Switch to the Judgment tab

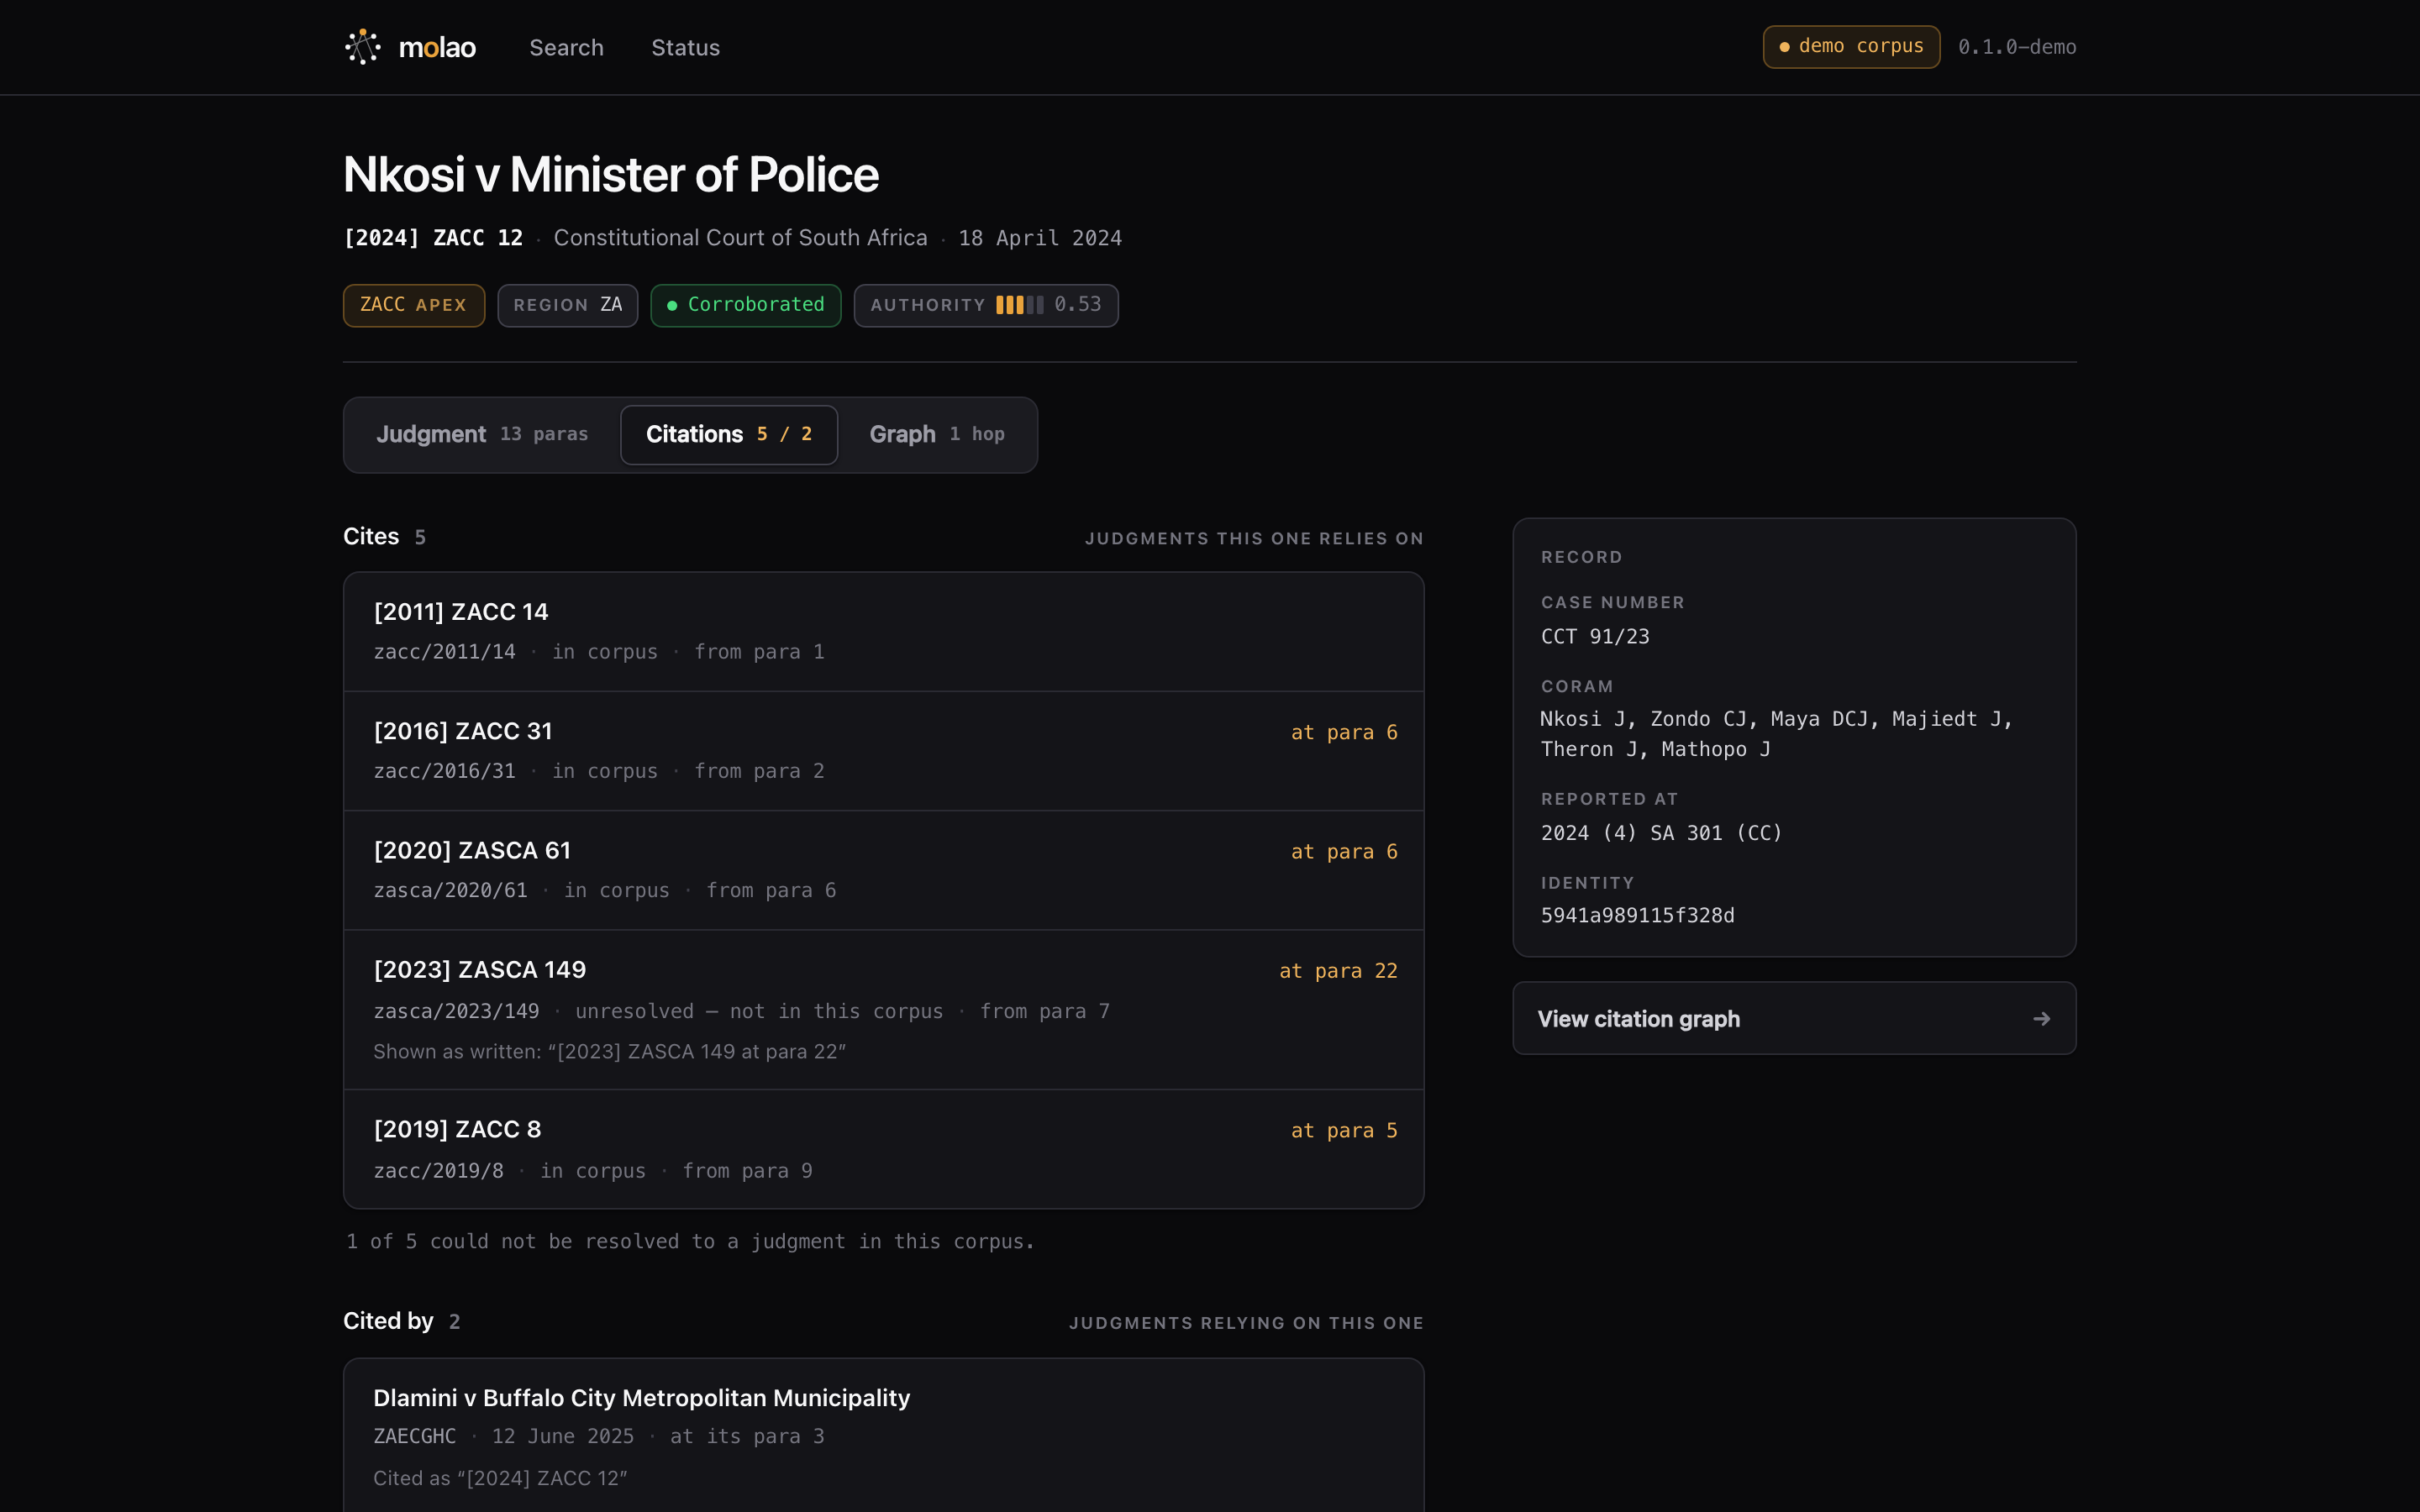[x=482, y=434]
